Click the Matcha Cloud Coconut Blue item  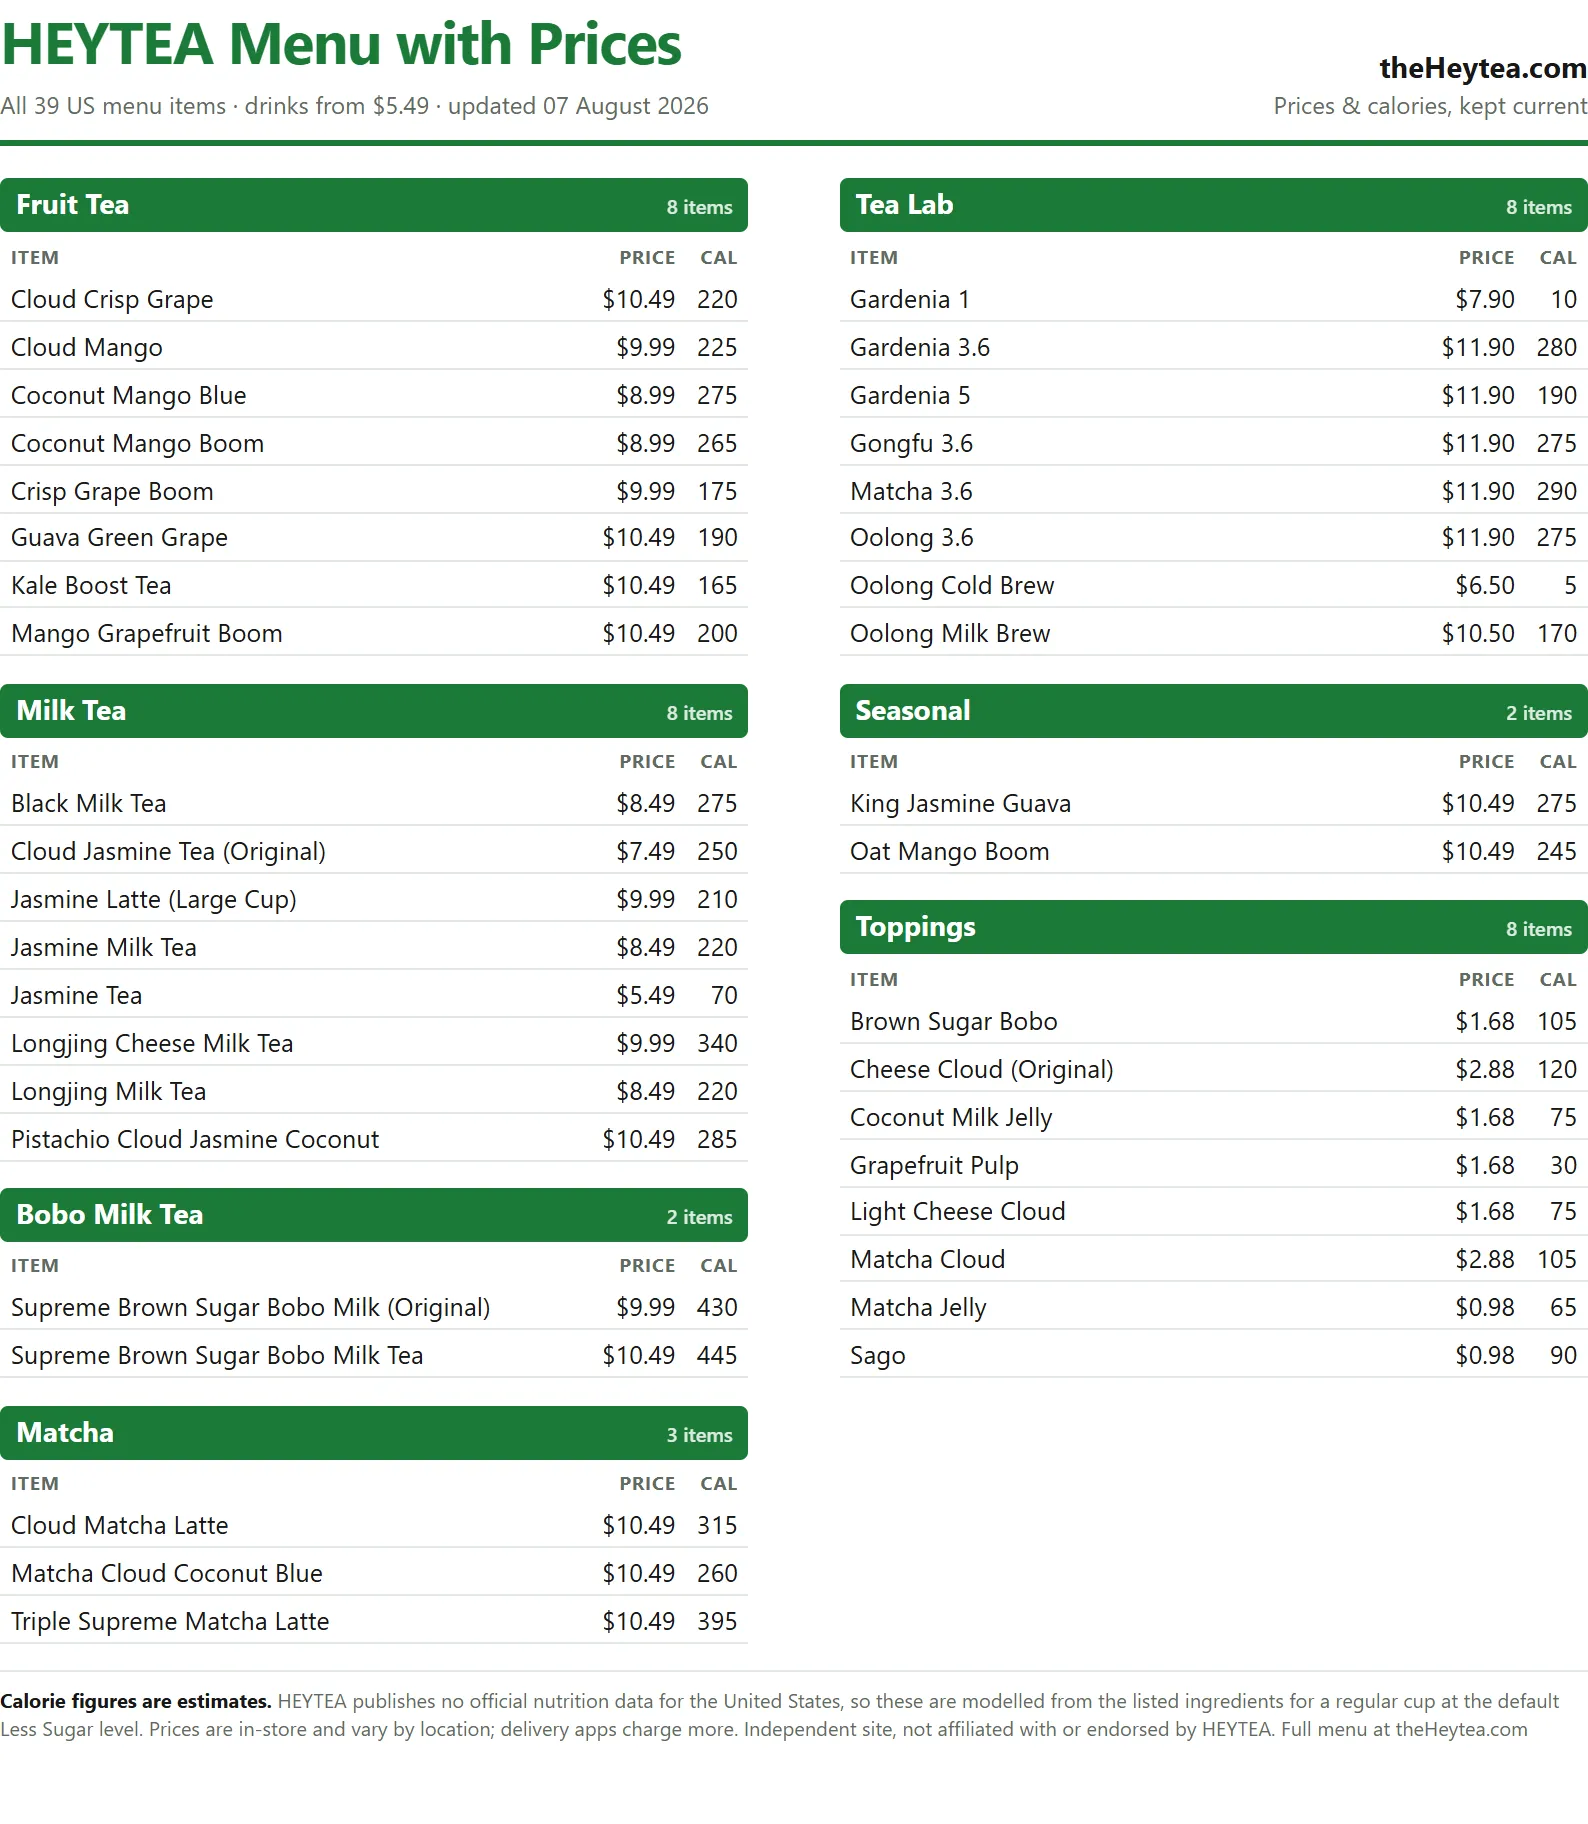click(374, 1573)
